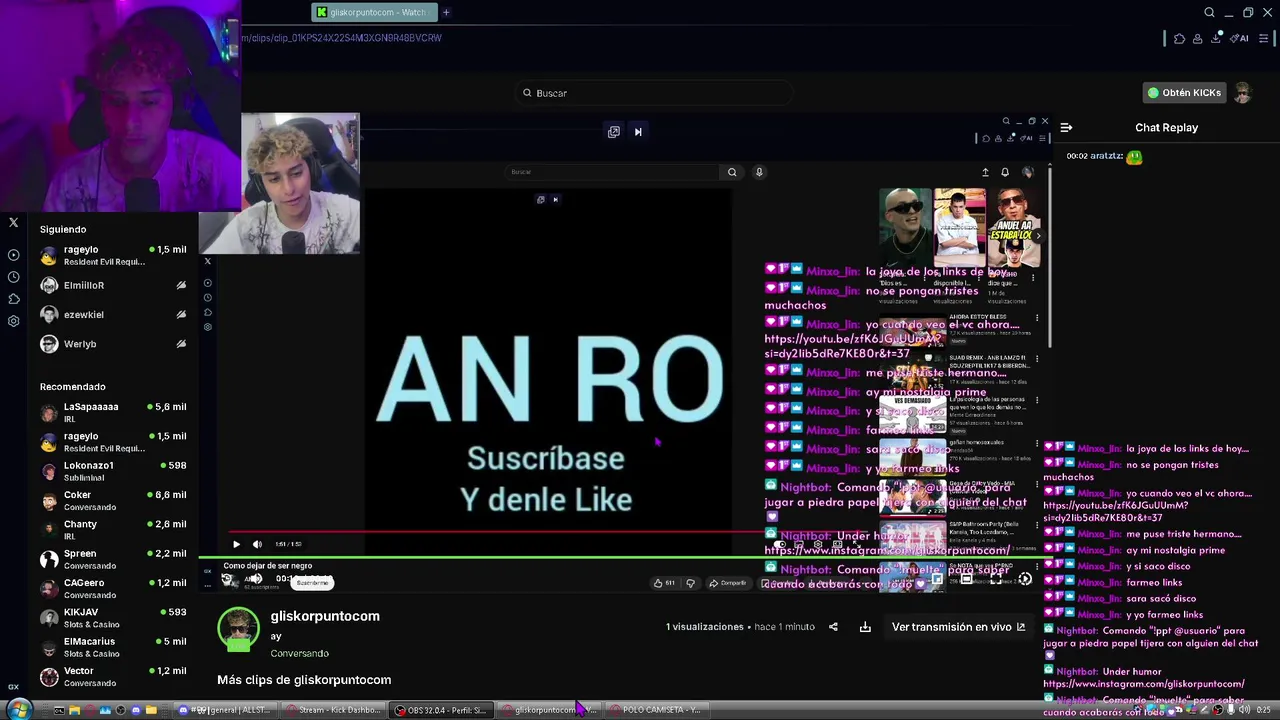1280x720 pixels.
Task: Open Spreen recommended channel
Action: [x=113, y=559]
